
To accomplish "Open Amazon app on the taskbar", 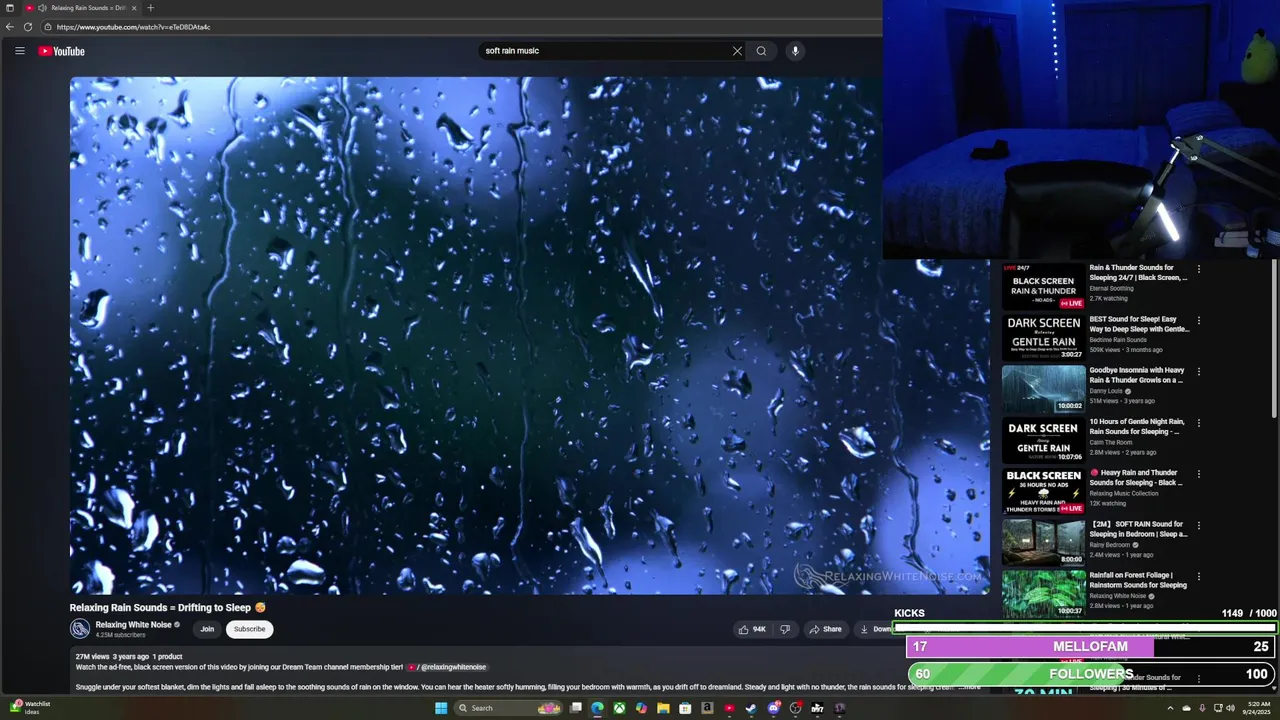I will tap(707, 708).
